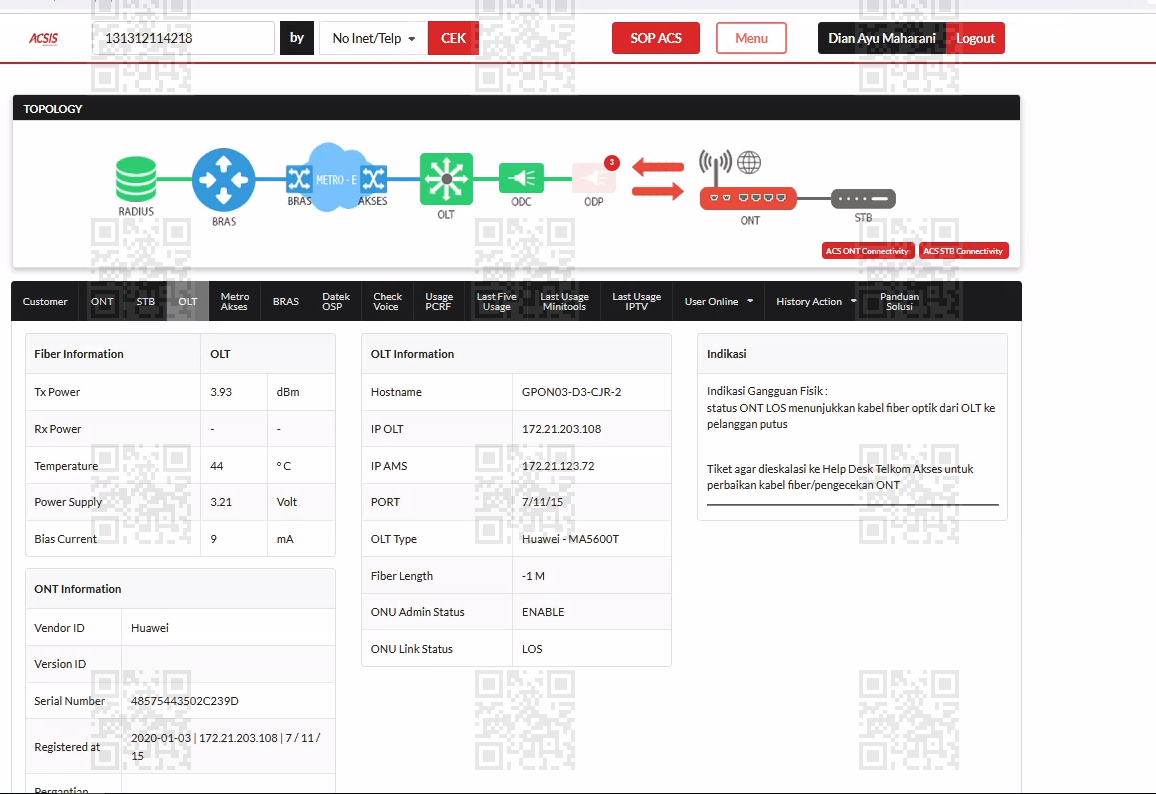
Task: Open the Last Usage IPTV tab
Action: point(636,302)
